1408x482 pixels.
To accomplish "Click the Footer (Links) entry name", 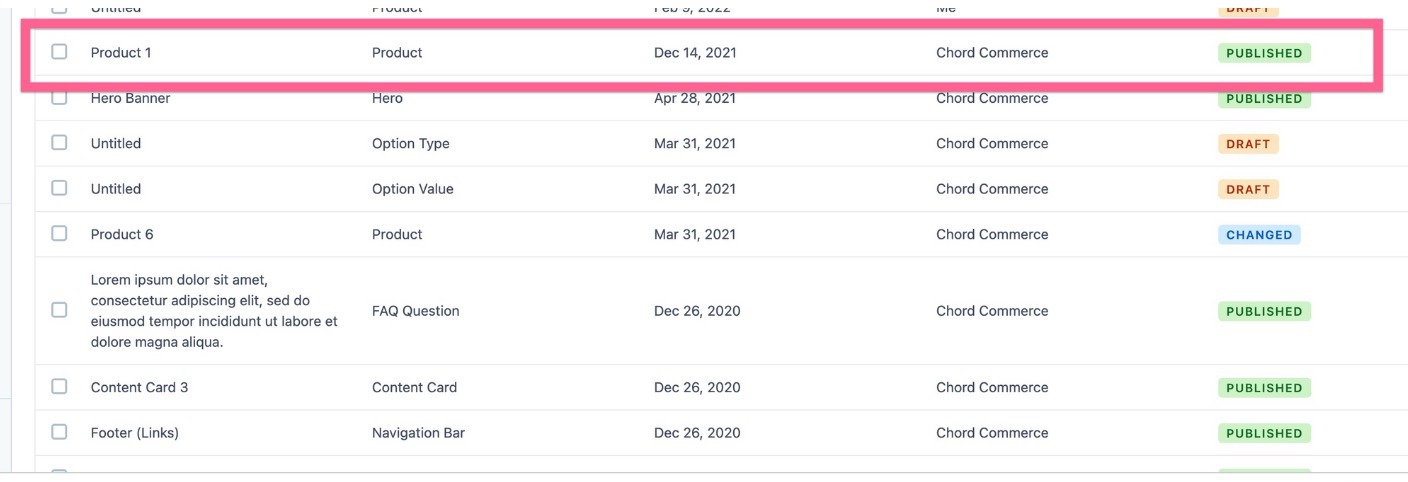I will tap(135, 433).
